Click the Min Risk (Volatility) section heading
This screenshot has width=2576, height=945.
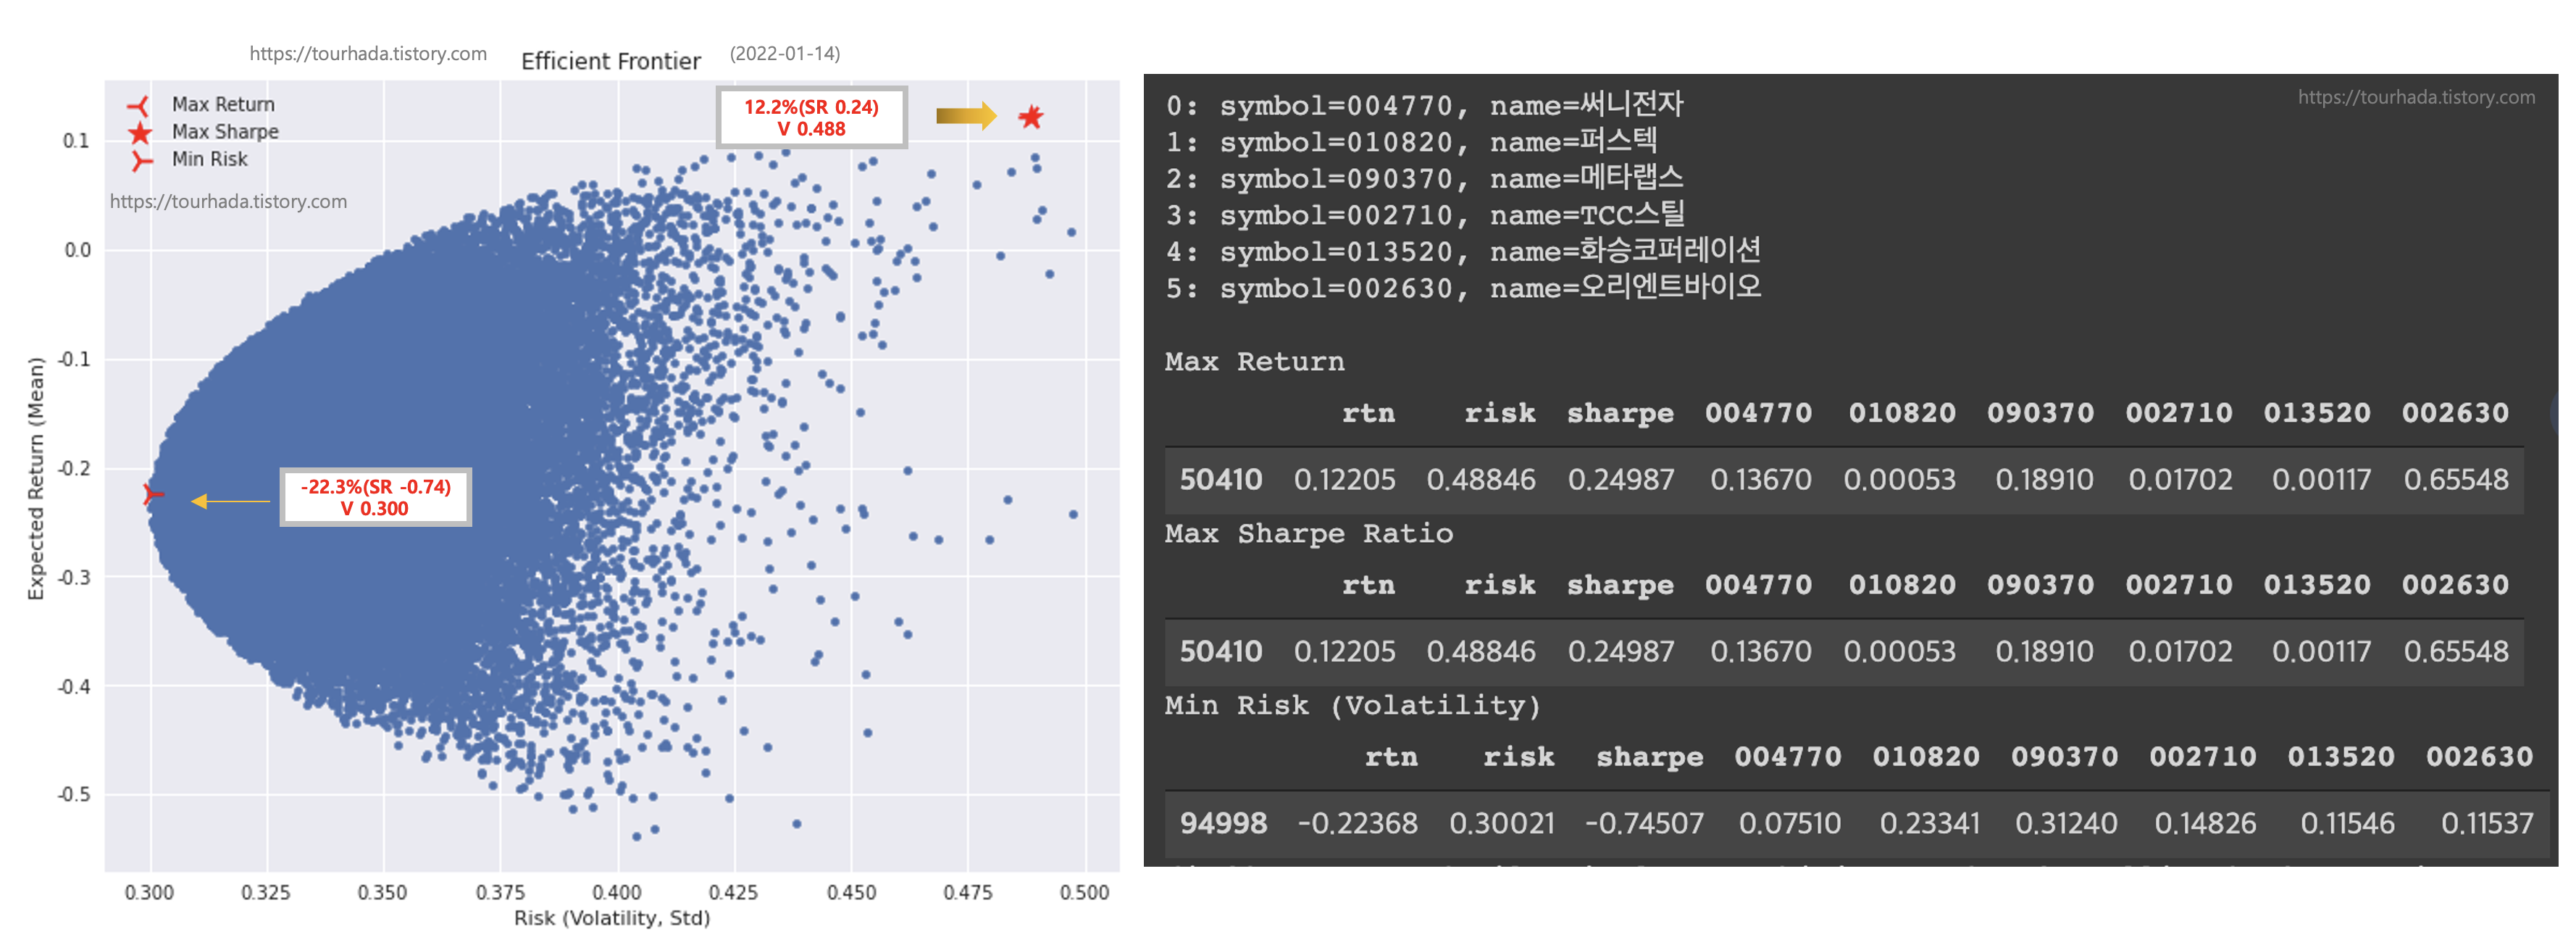(1352, 705)
